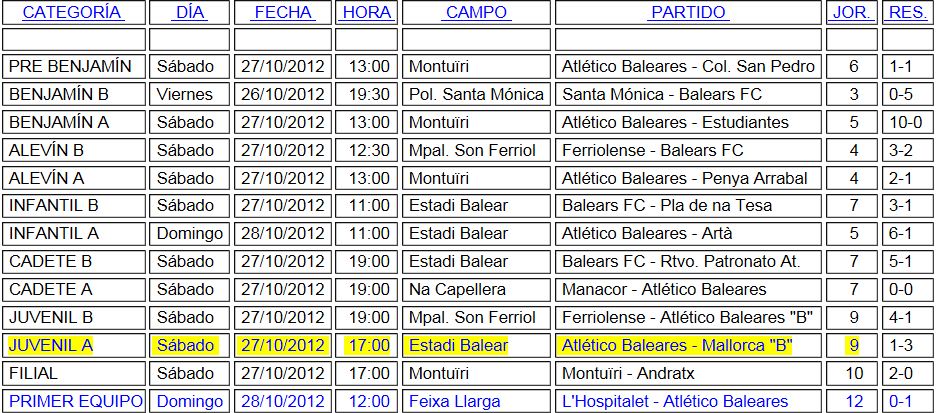
Task: Select the highlighted JUVENIL A cell
Action: pyautogui.click(x=74, y=346)
